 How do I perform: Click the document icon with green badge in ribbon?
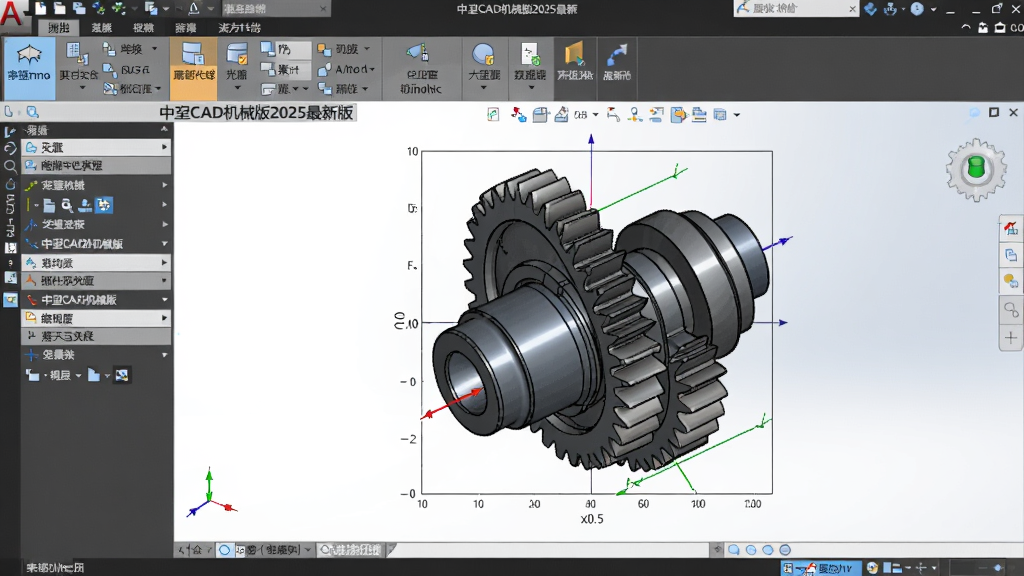tap(530, 54)
